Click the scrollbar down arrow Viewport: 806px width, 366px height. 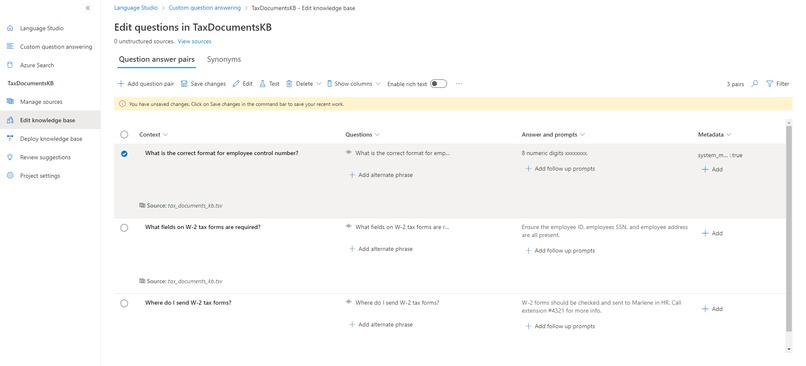pos(789,349)
